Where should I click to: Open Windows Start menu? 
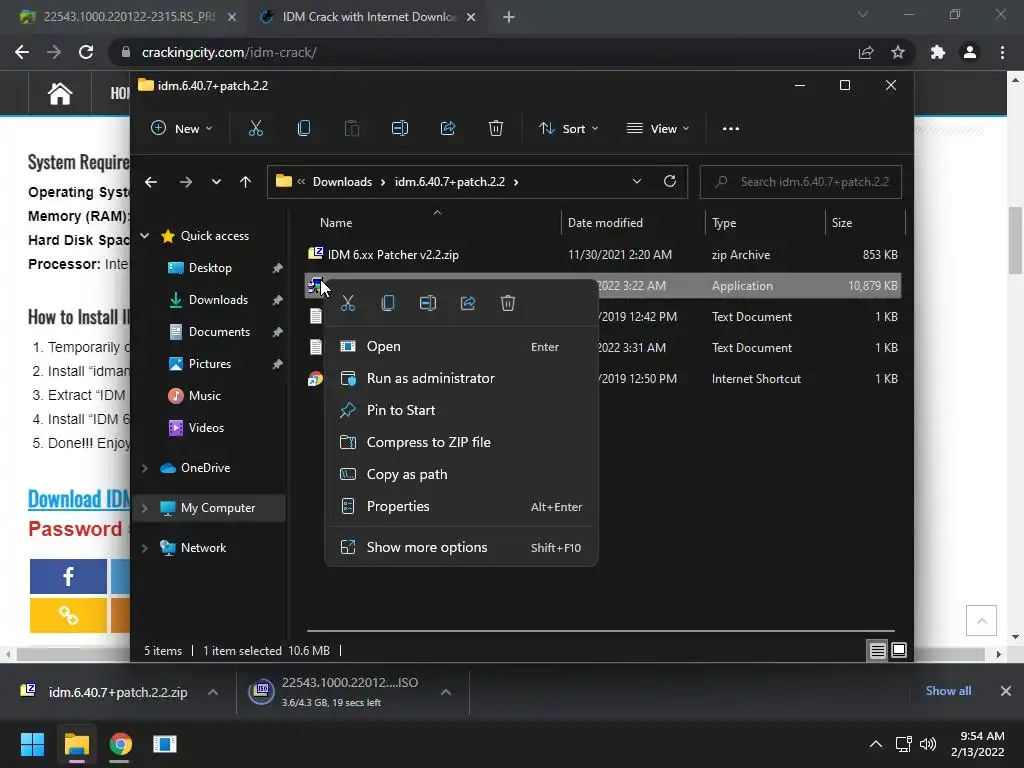click(x=32, y=744)
